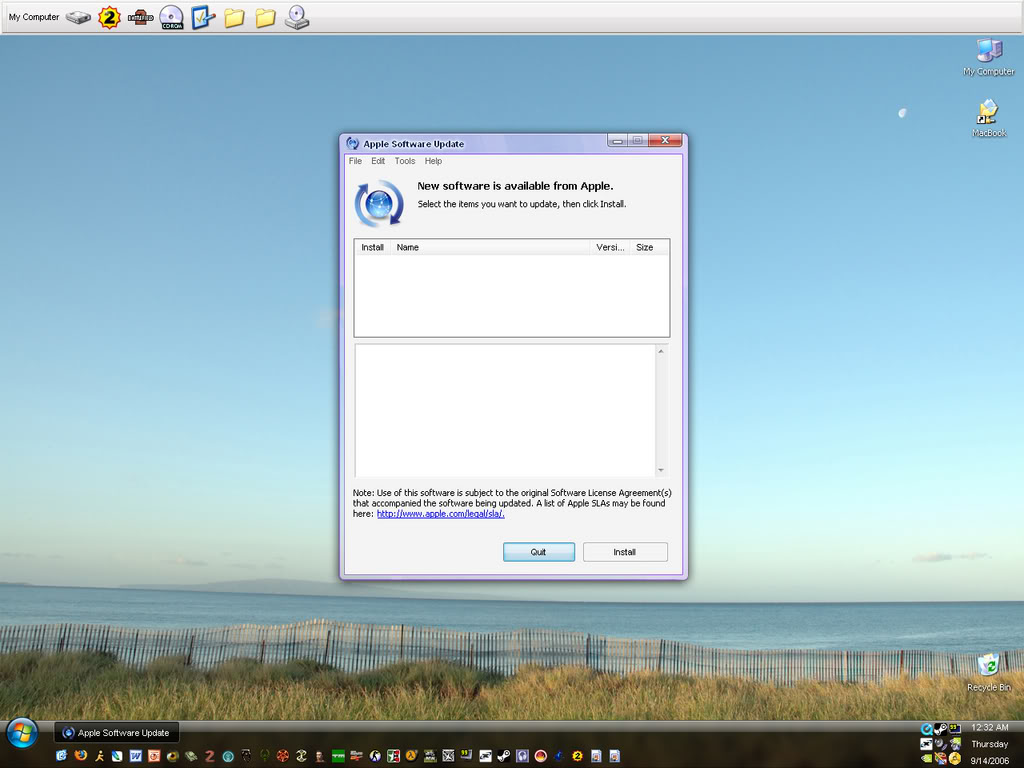Open the Recycle Bin desktop icon

(989, 673)
